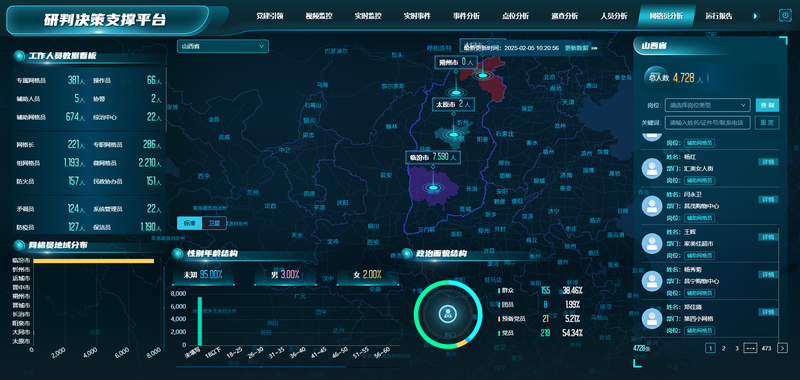Click the avatar icon of 杨红
This screenshot has width=800, height=380.
coord(652,168)
